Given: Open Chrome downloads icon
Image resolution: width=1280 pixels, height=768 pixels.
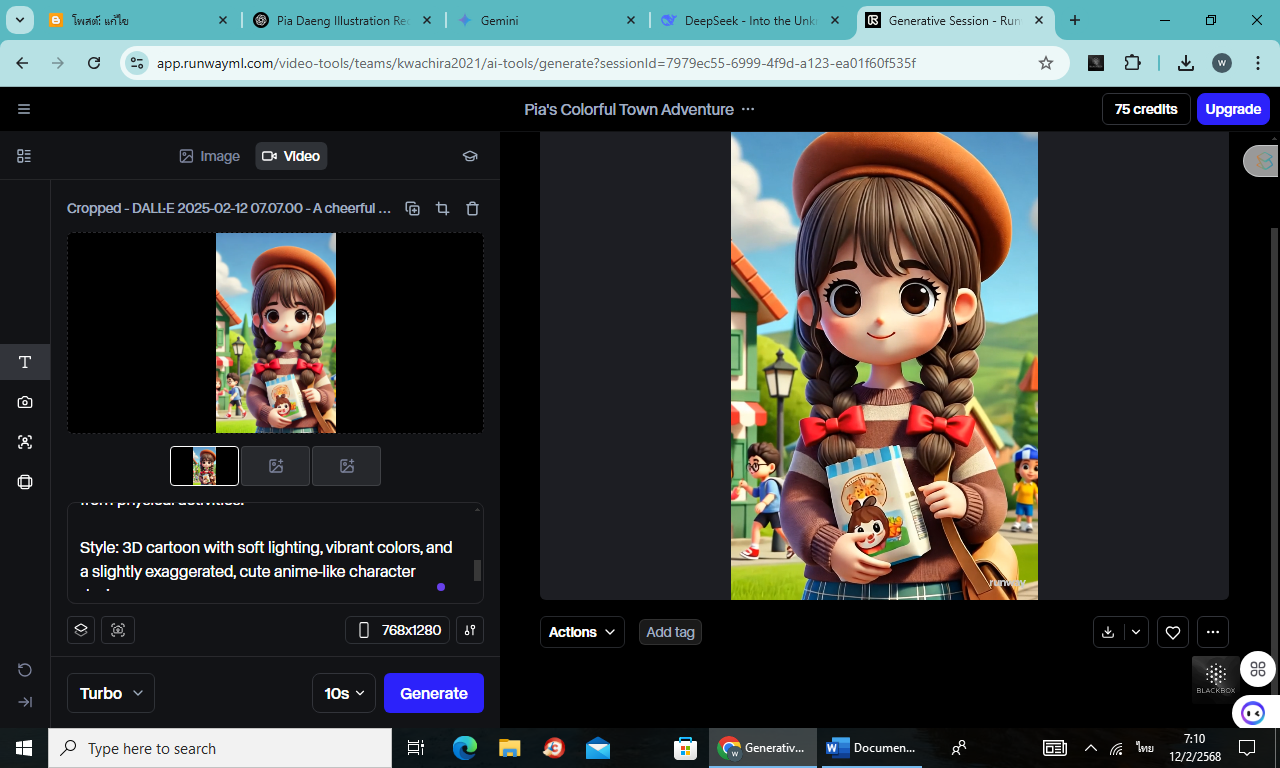Looking at the screenshot, I should pyautogui.click(x=1185, y=63).
